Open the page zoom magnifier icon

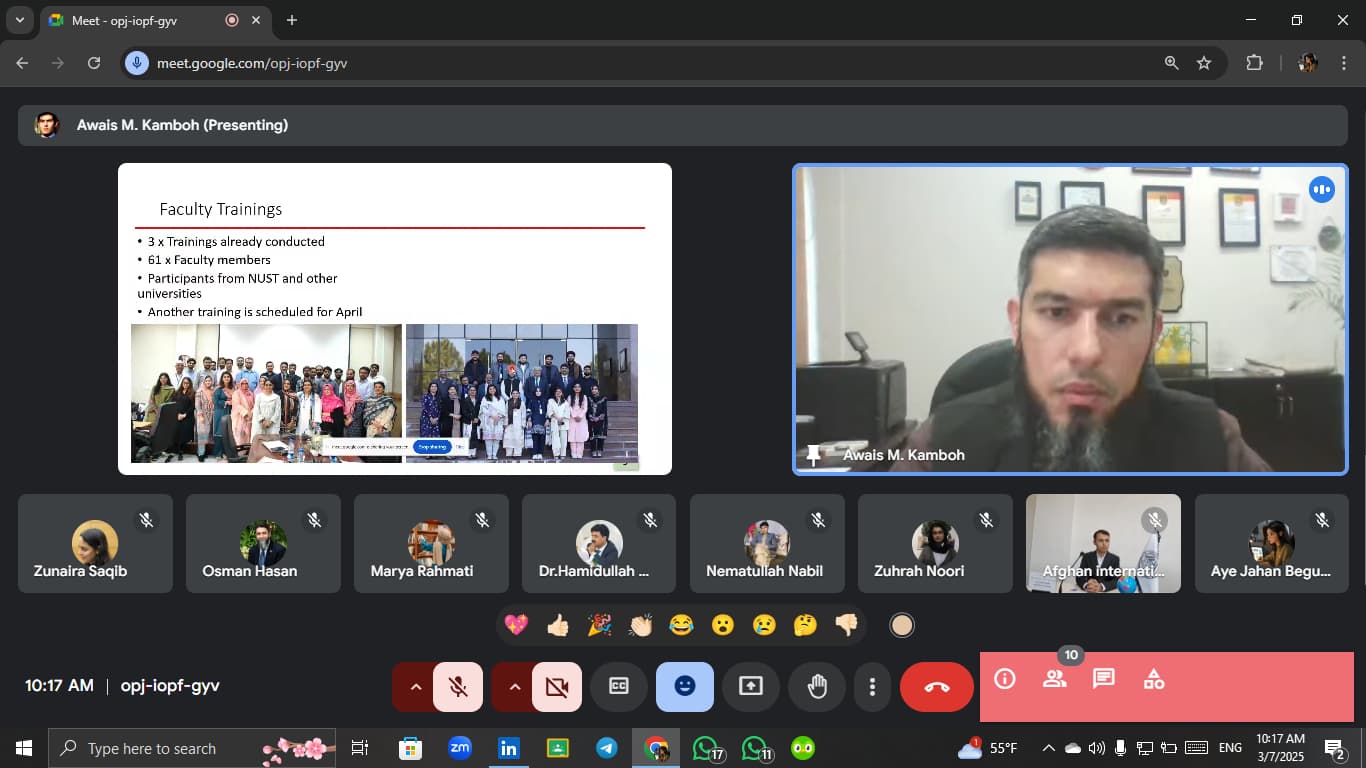tap(1171, 63)
